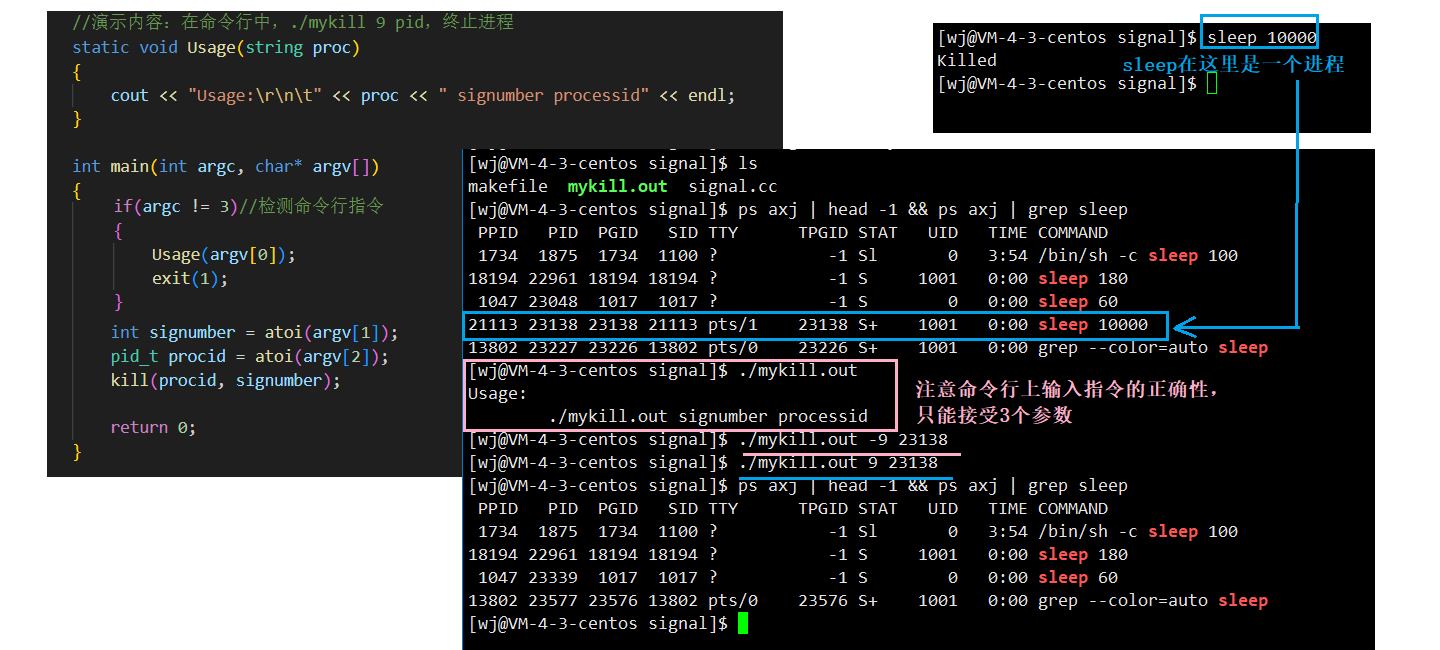1440x650 pixels.
Task: Click the solid green cursor at the final prompt
Action: [x=743, y=624]
